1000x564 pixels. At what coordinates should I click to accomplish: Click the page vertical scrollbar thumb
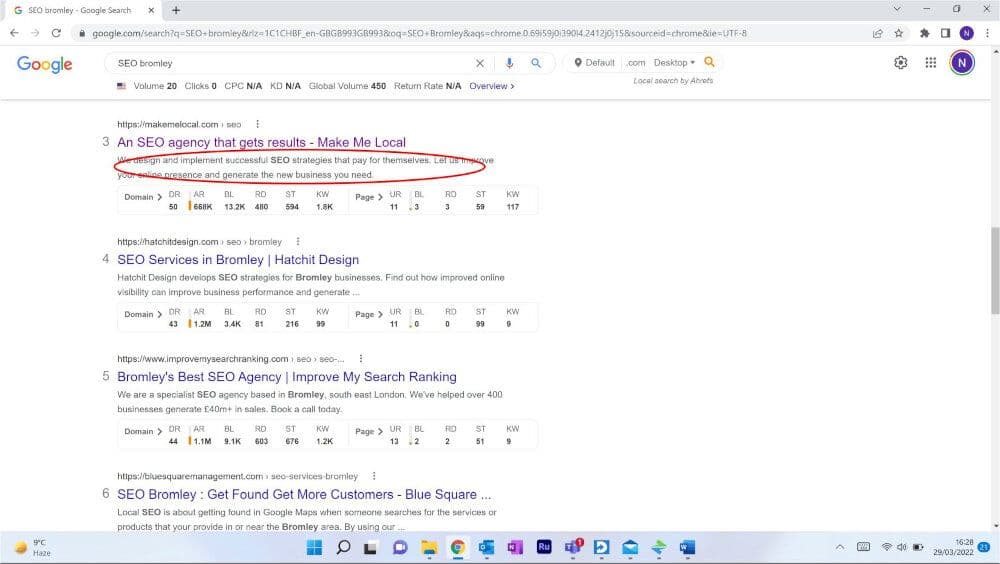(995, 270)
